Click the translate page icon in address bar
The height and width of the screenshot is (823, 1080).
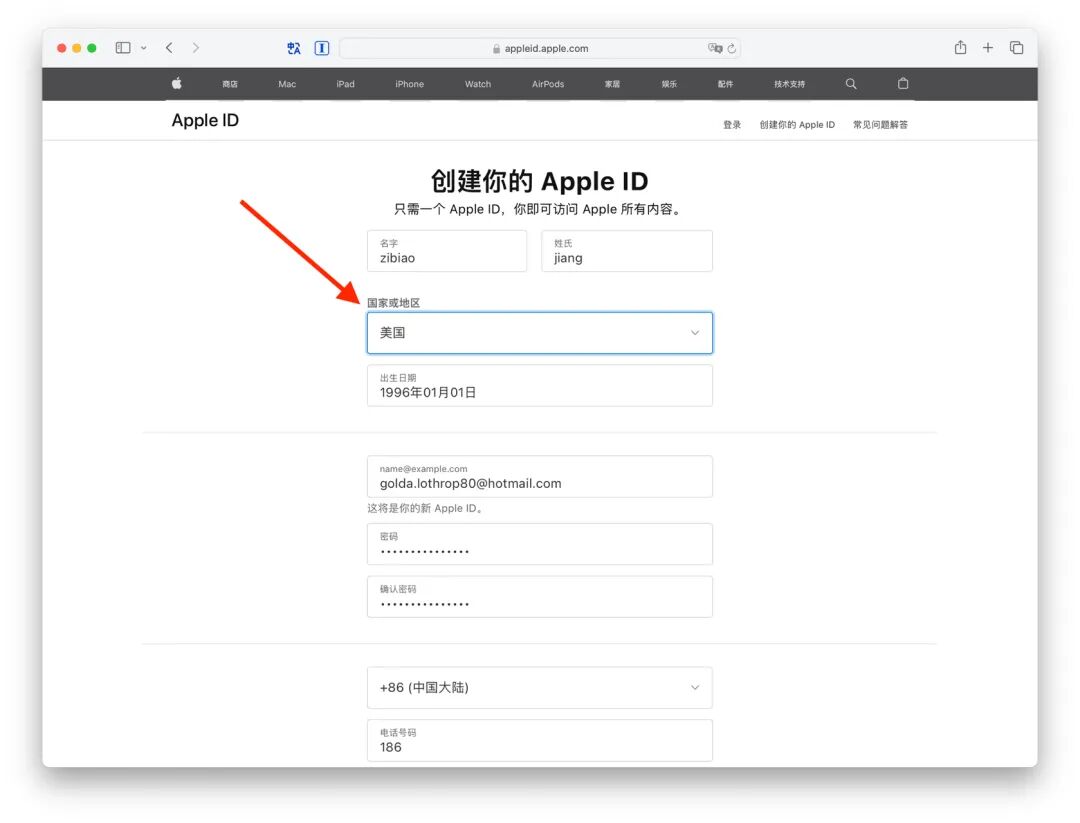click(x=714, y=48)
